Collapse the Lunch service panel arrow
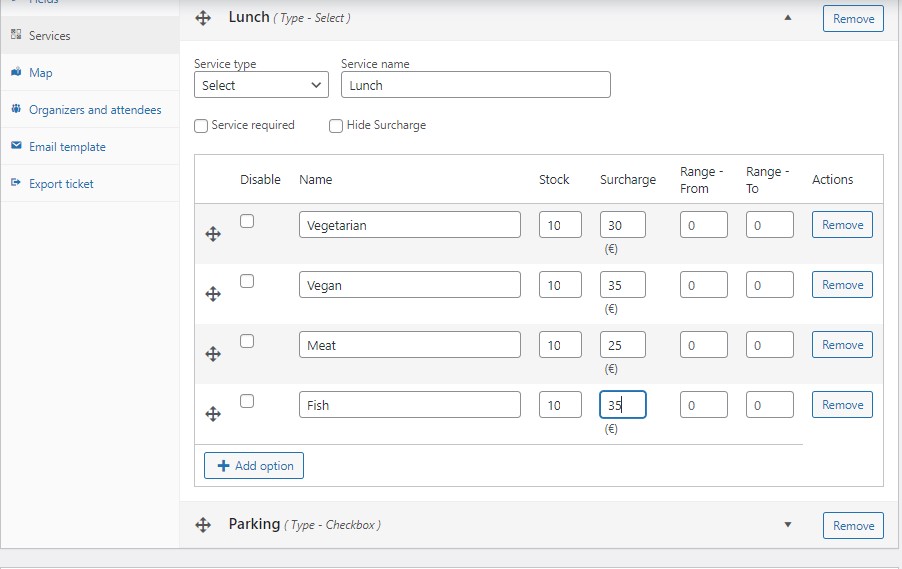This screenshot has height=569, width=902. coord(787,18)
